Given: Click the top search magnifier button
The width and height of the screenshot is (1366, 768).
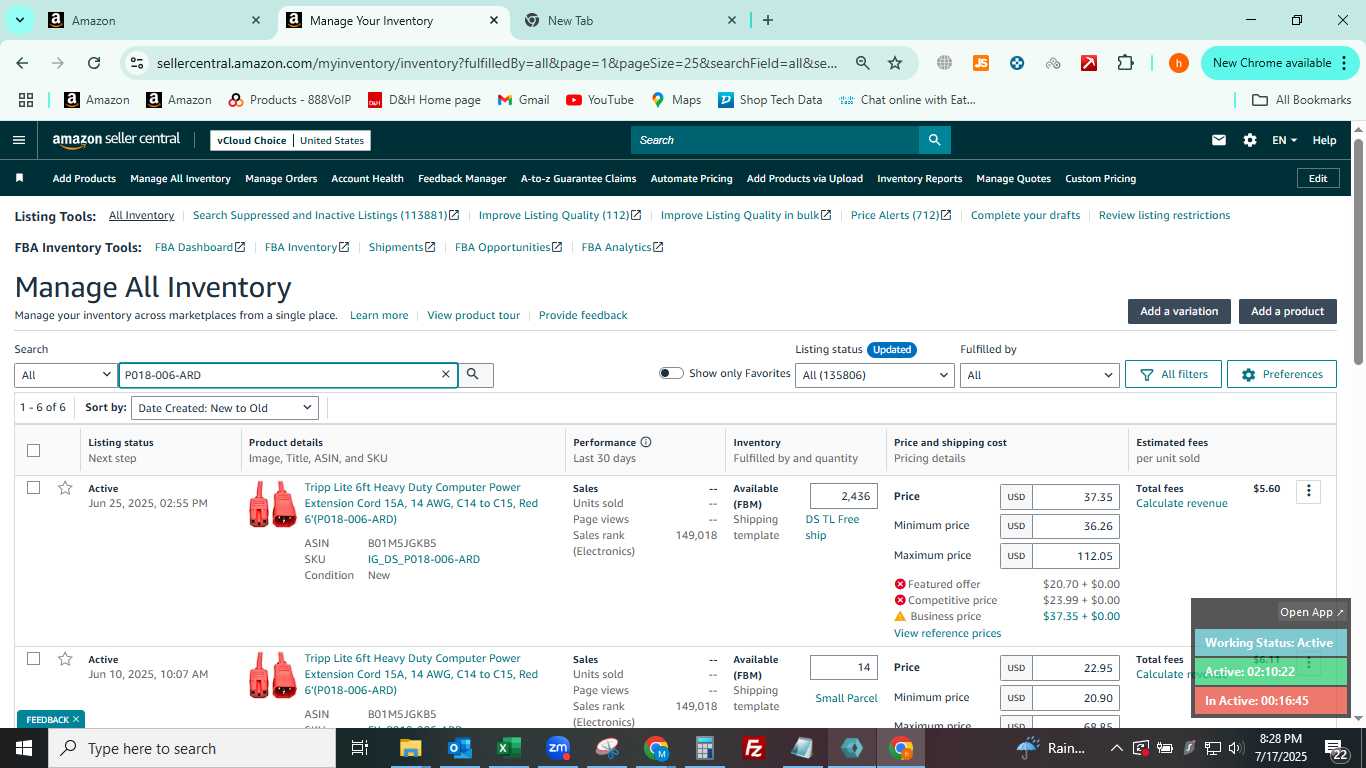Looking at the screenshot, I should pos(934,140).
